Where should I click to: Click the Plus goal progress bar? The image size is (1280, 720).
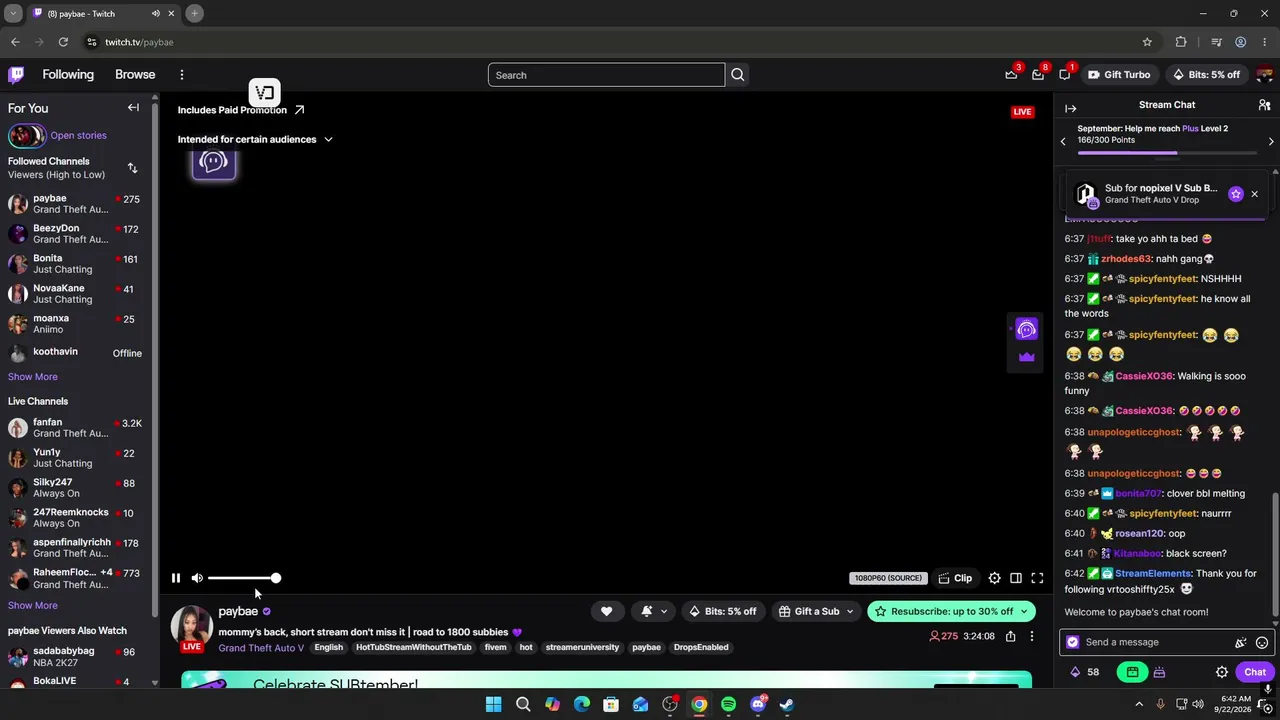click(x=1167, y=153)
